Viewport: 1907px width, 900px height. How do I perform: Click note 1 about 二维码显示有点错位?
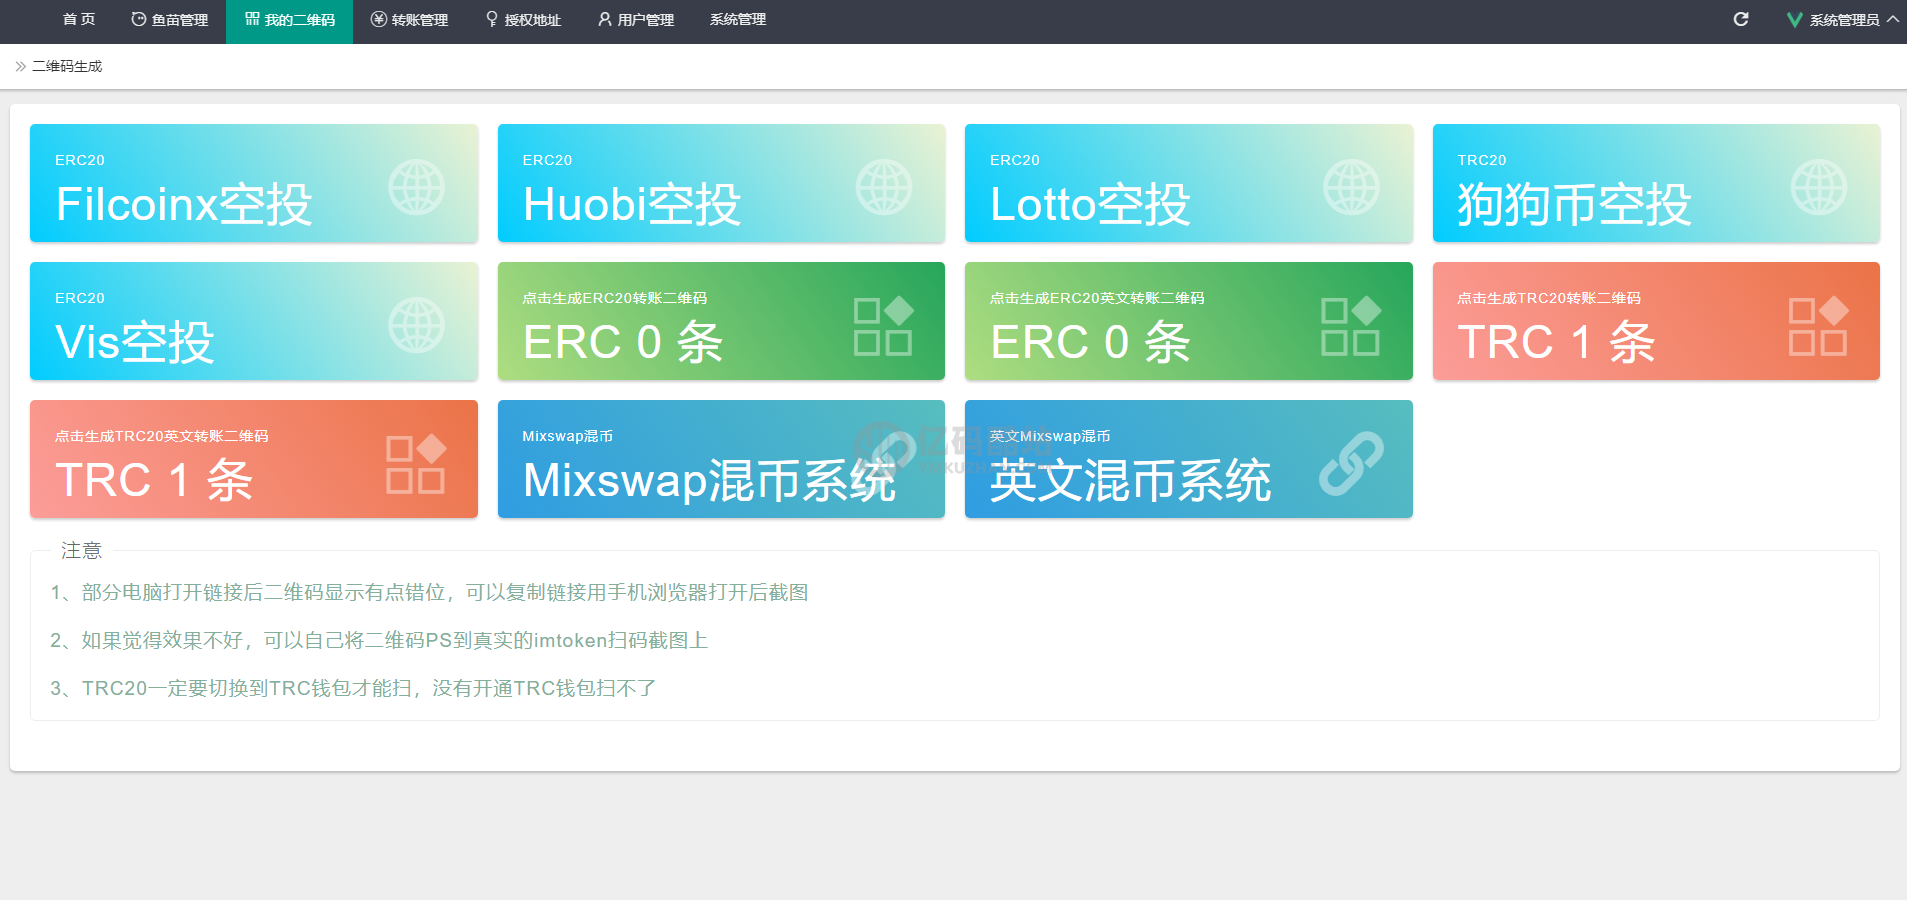(x=429, y=592)
